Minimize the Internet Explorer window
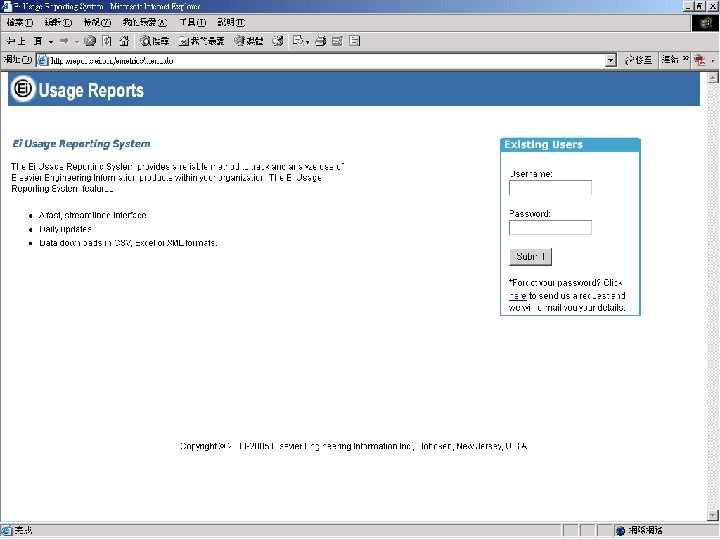Viewport: 720px width, 540px height. tap(688, 6)
